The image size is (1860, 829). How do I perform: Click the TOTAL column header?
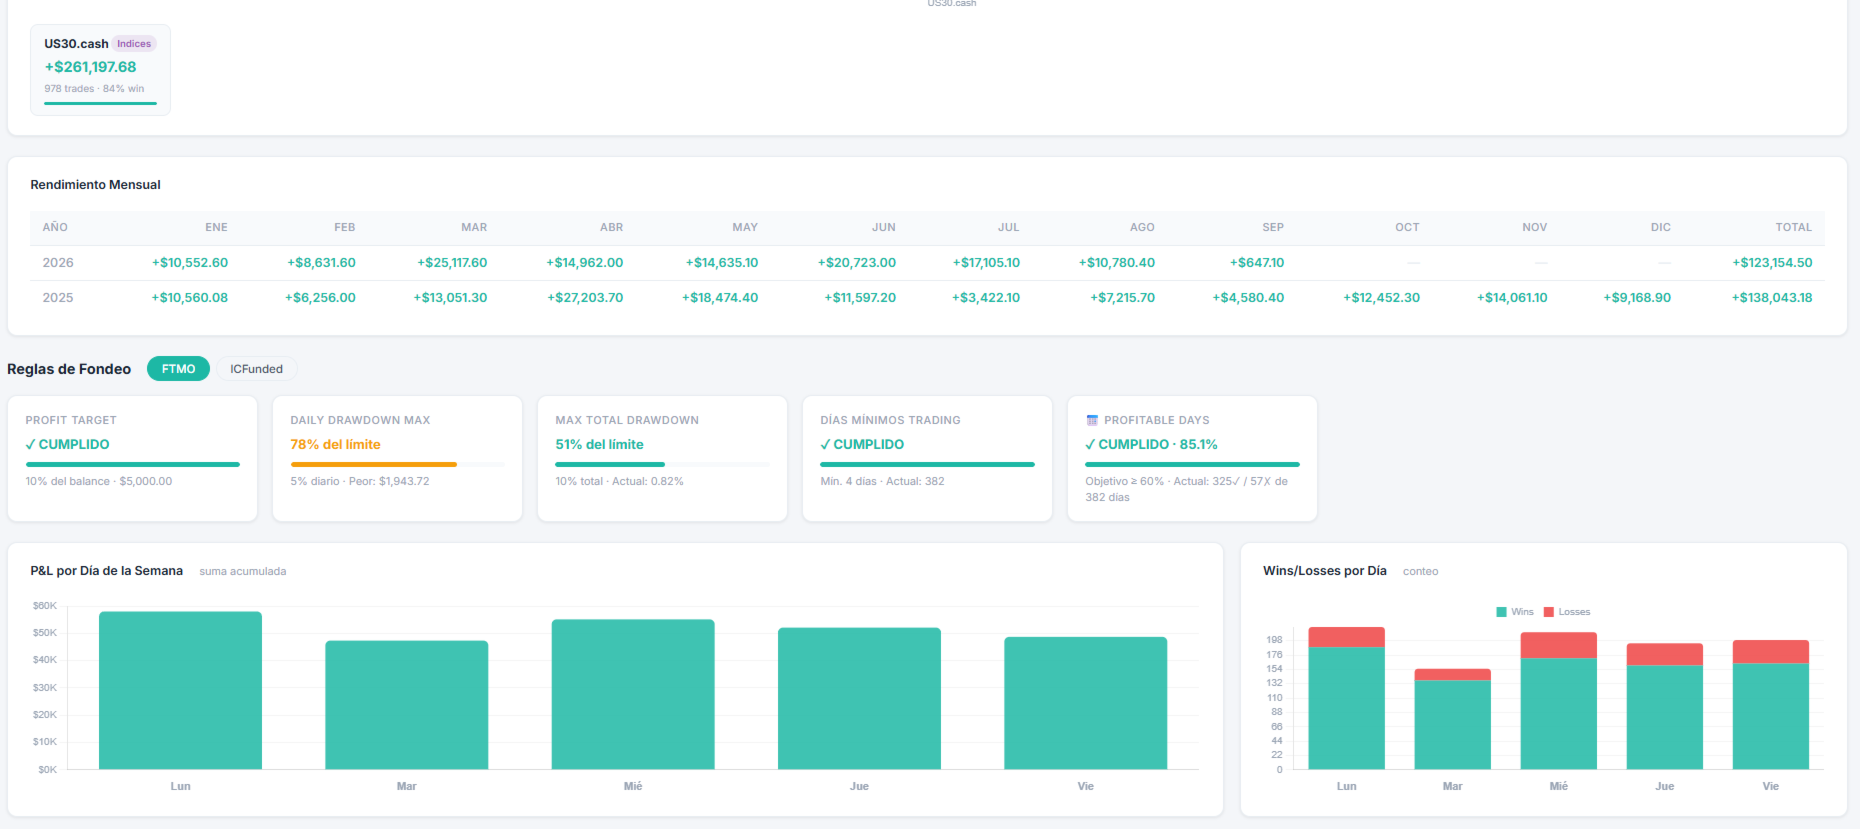pos(1793,227)
